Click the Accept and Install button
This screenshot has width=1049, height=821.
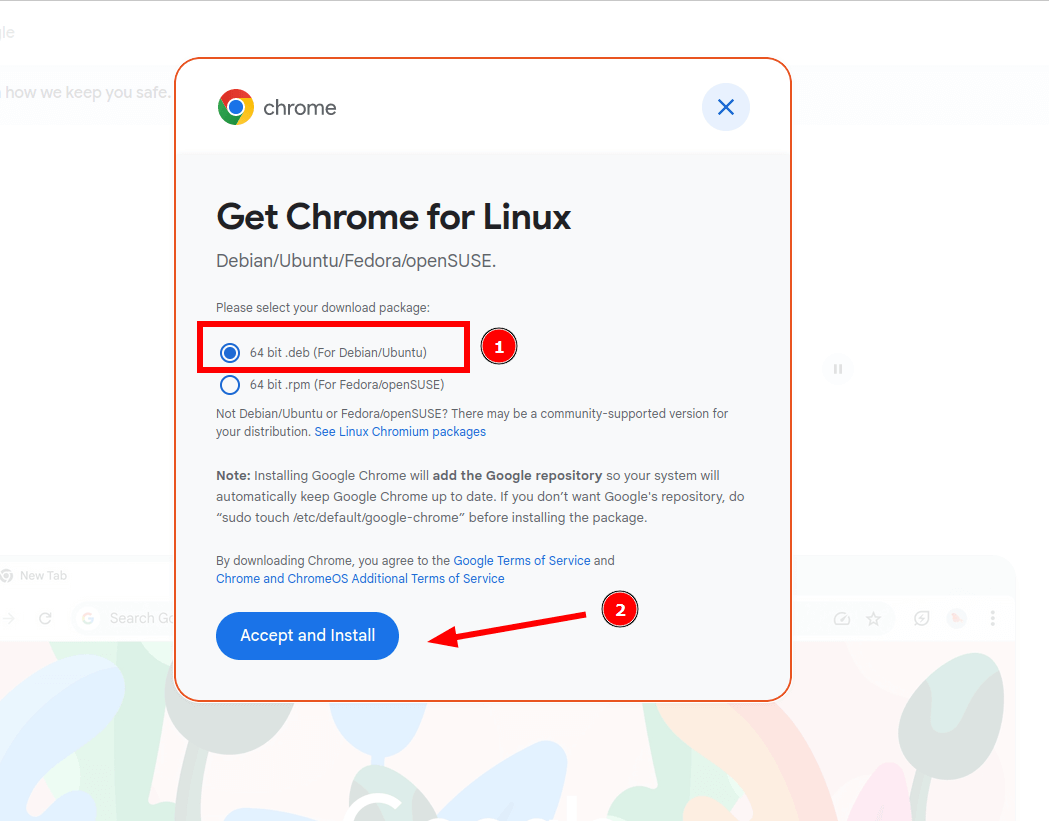pyautogui.click(x=307, y=635)
